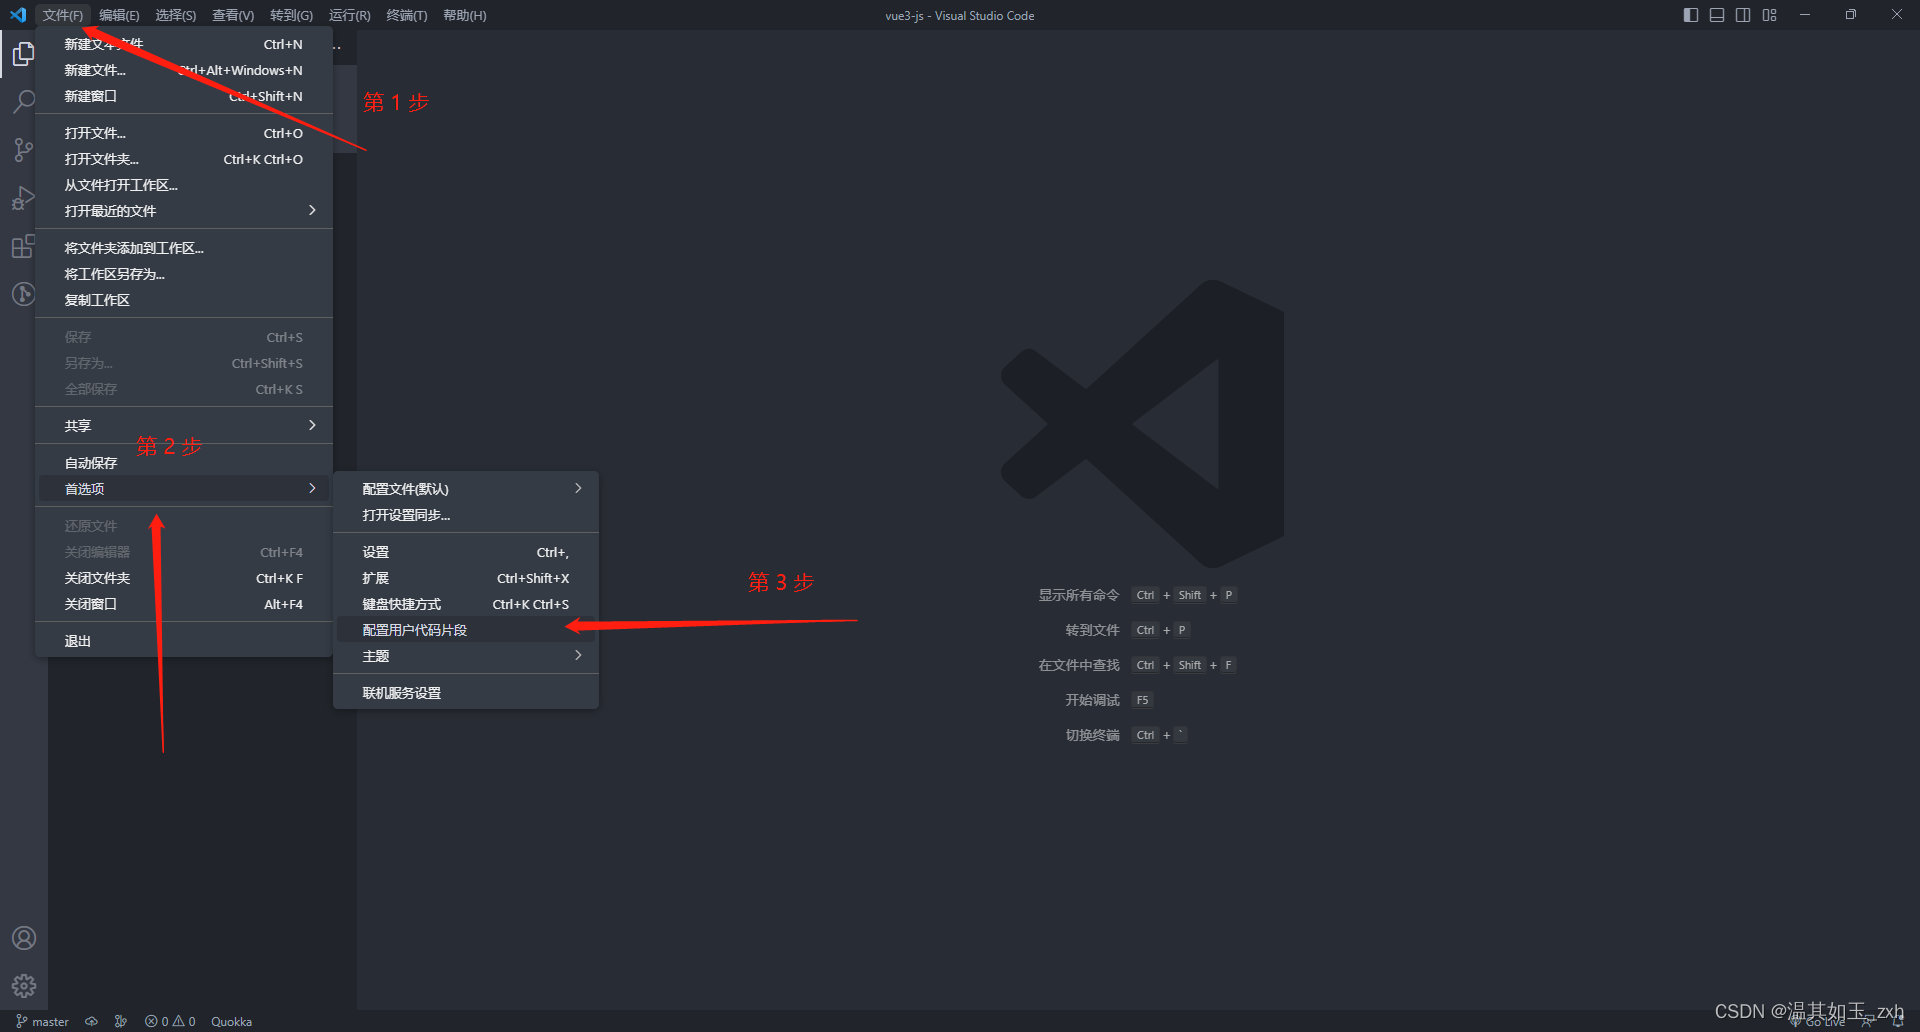Select 将文件夹添加到工作区... entry
Image resolution: width=1920 pixels, height=1032 pixels.
(184, 248)
